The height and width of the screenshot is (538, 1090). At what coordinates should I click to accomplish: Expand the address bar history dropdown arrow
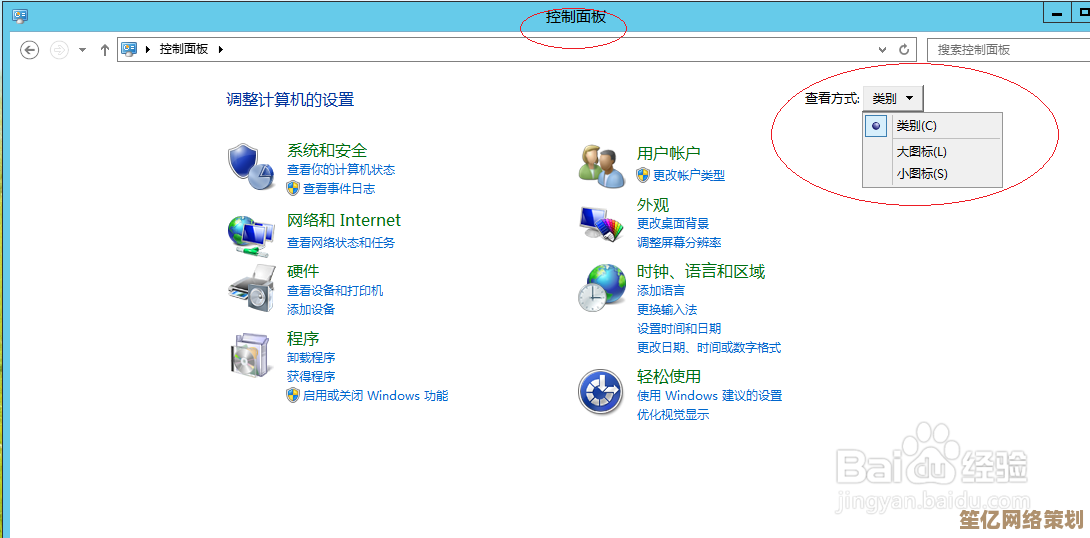point(882,49)
